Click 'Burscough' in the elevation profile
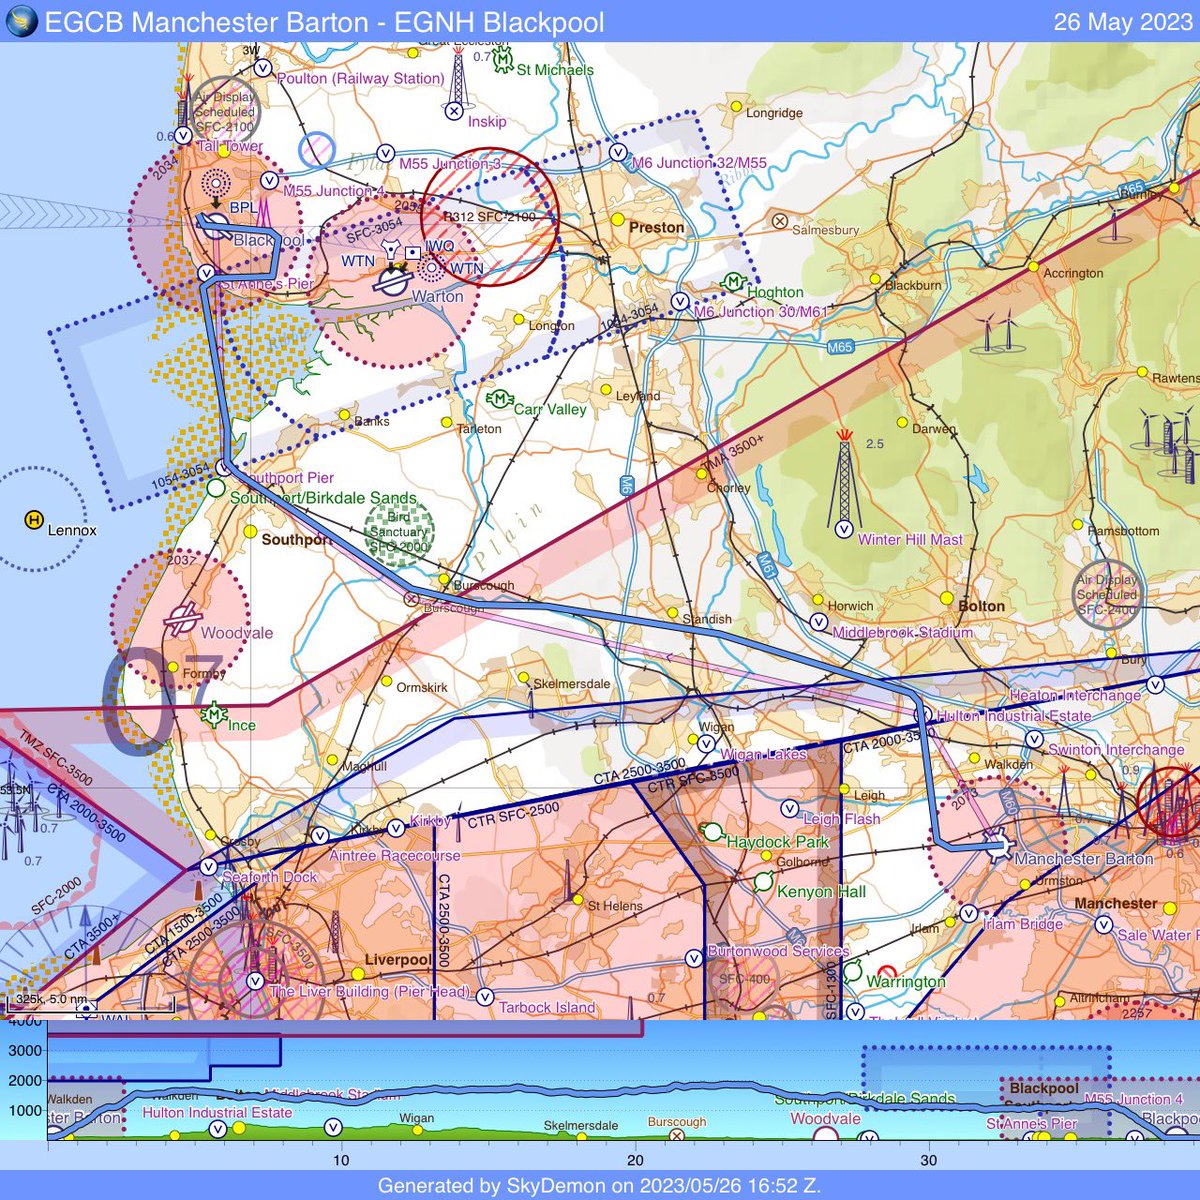1200x1200 pixels. (x=677, y=1122)
